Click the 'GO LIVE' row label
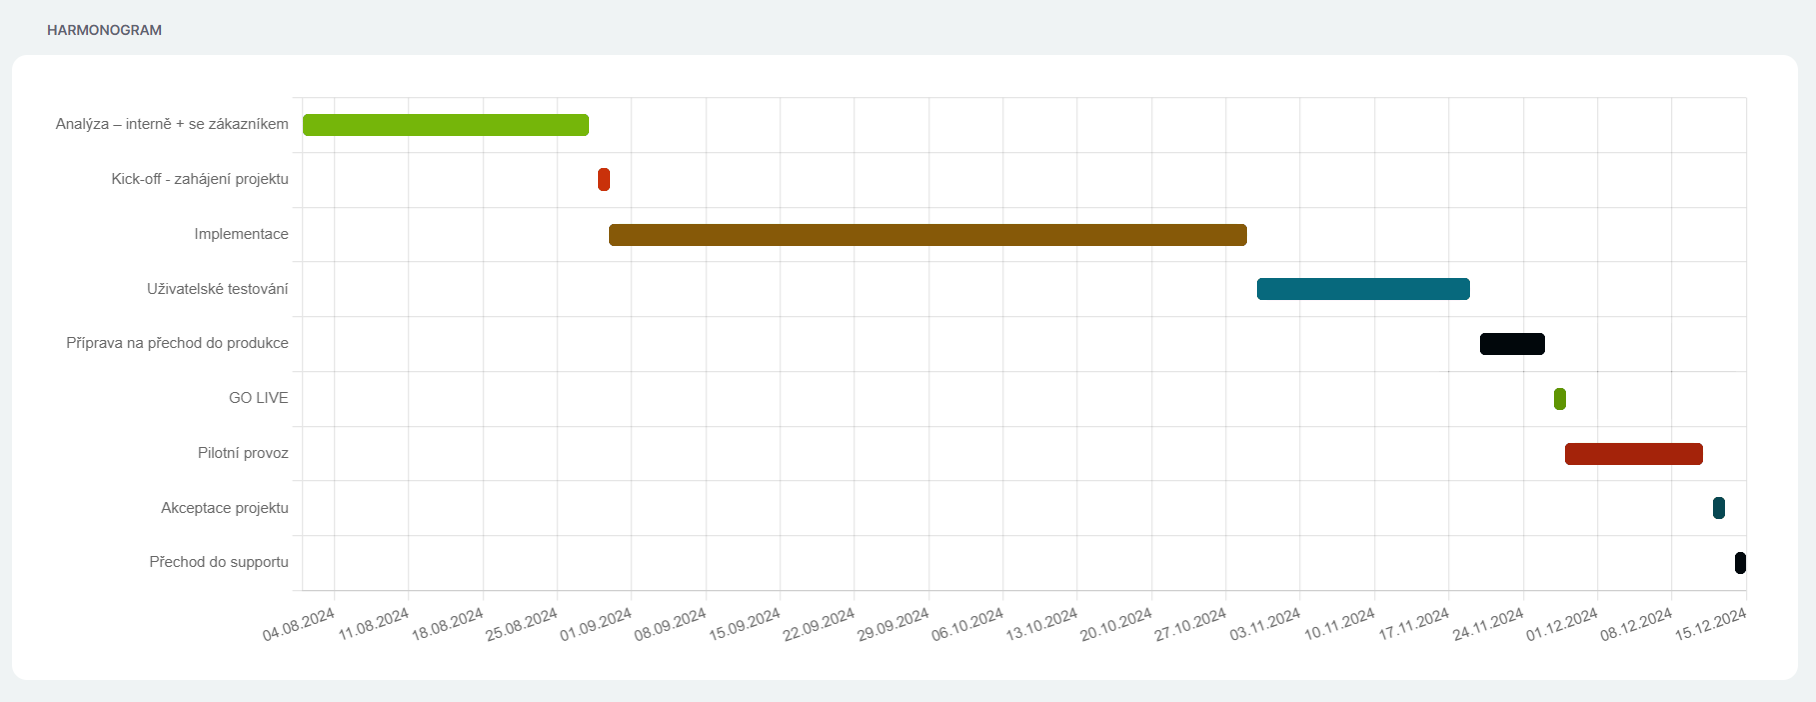The image size is (1816, 702). pyautogui.click(x=258, y=398)
